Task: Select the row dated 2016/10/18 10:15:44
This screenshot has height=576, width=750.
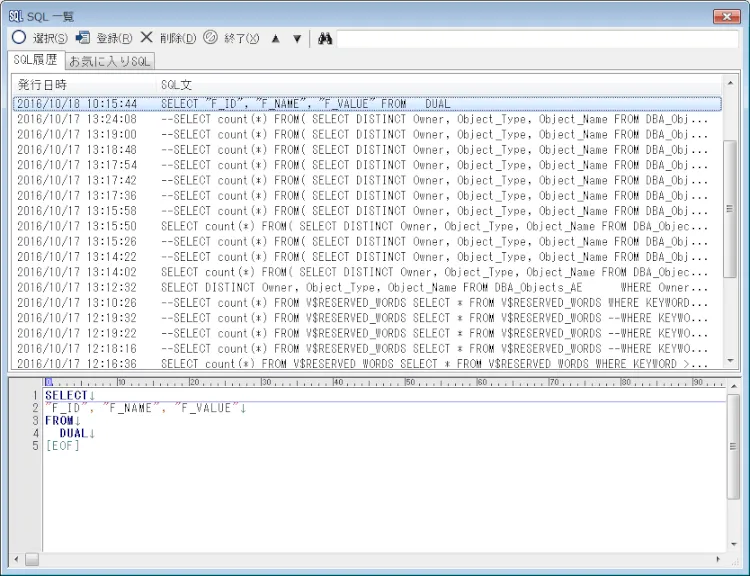Action: (x=367, y=104)
